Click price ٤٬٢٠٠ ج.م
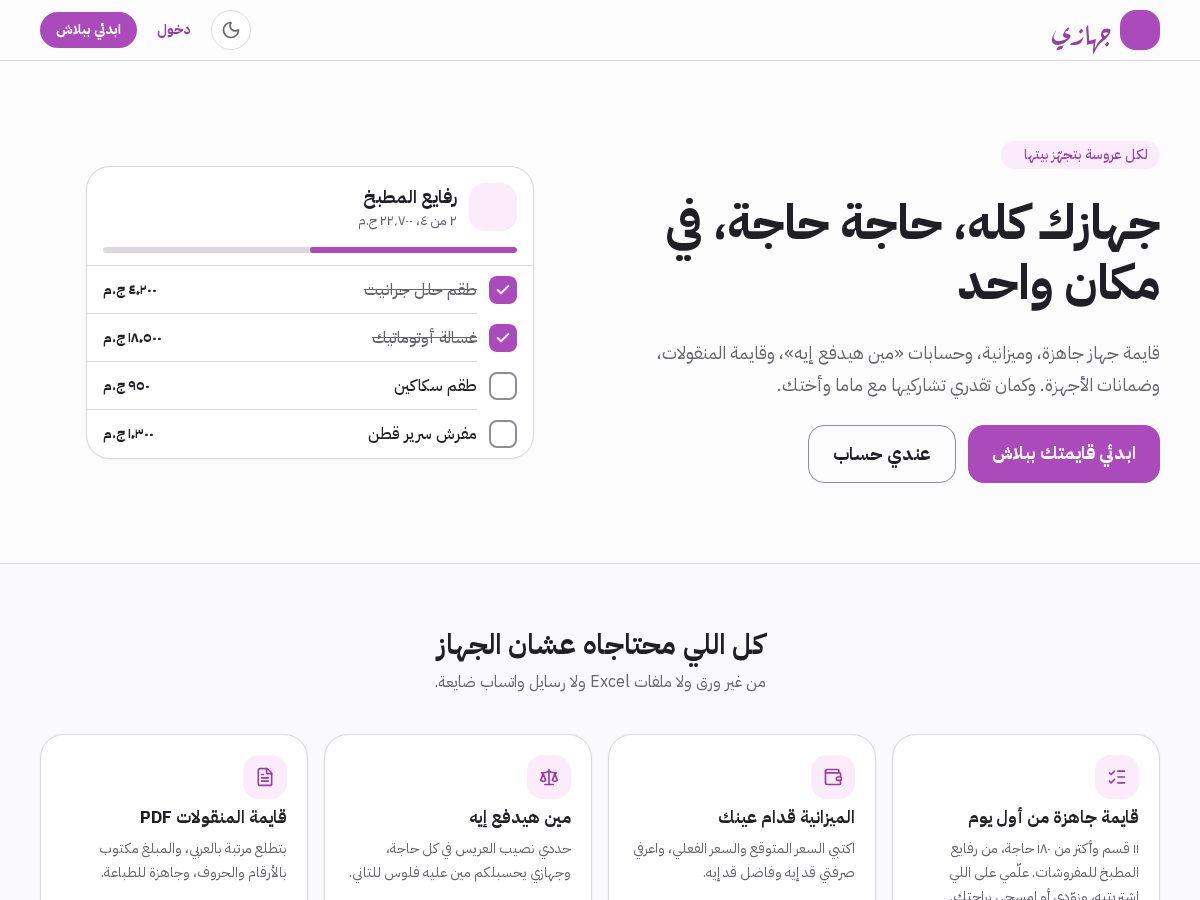Viewport: 1200px width, 900px height. click(130, 290)
